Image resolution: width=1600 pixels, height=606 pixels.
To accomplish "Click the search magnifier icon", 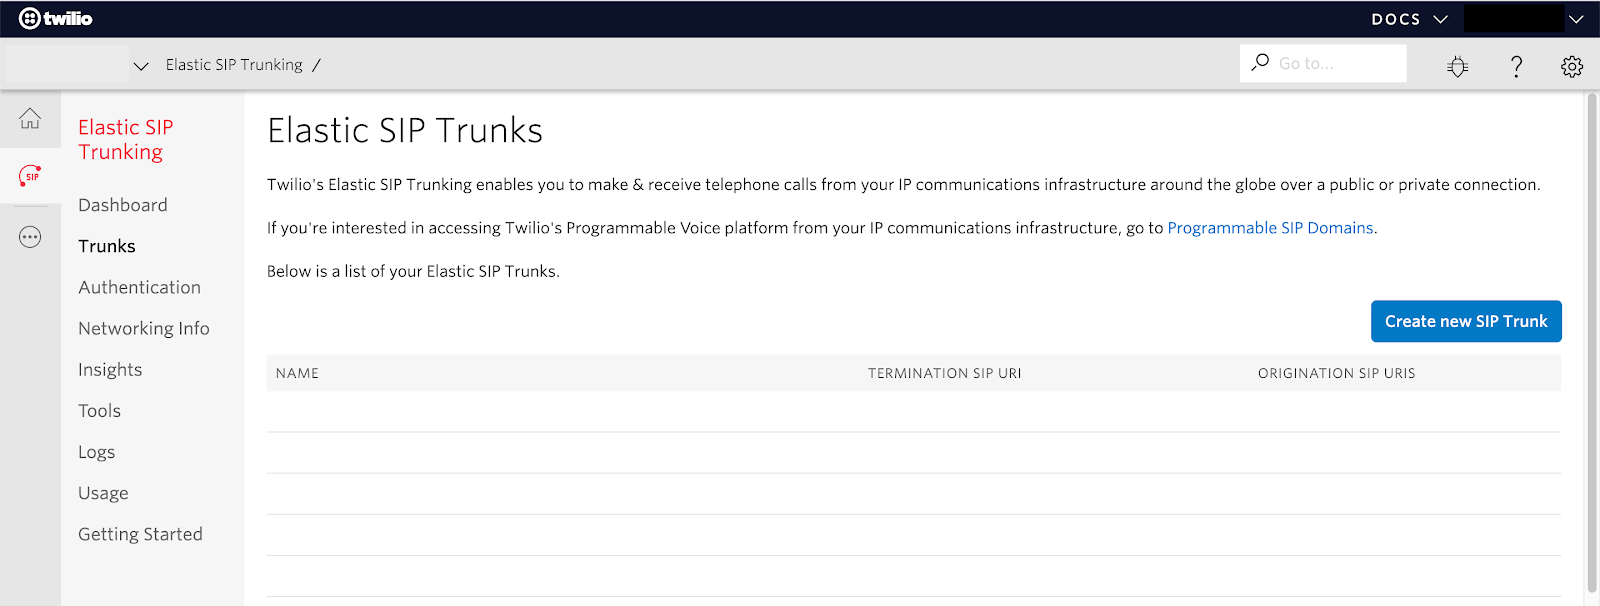I will point(1260,62).
